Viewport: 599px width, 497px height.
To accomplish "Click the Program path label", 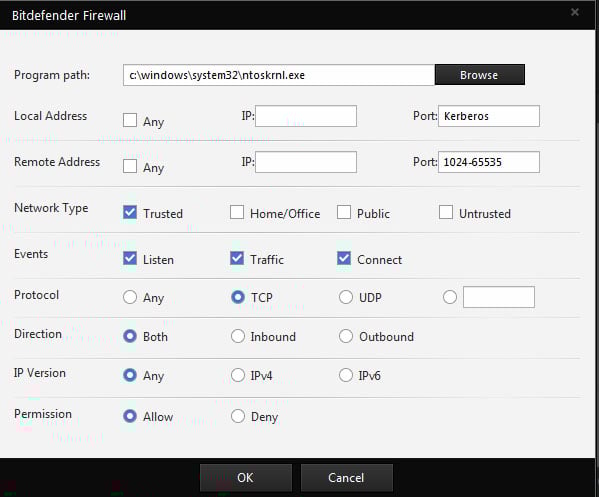I will pyautogui.click(x=52, y=75).
